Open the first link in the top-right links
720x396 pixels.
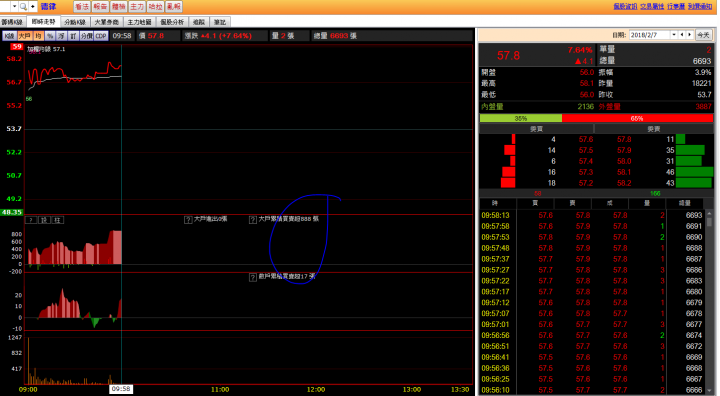625,6
